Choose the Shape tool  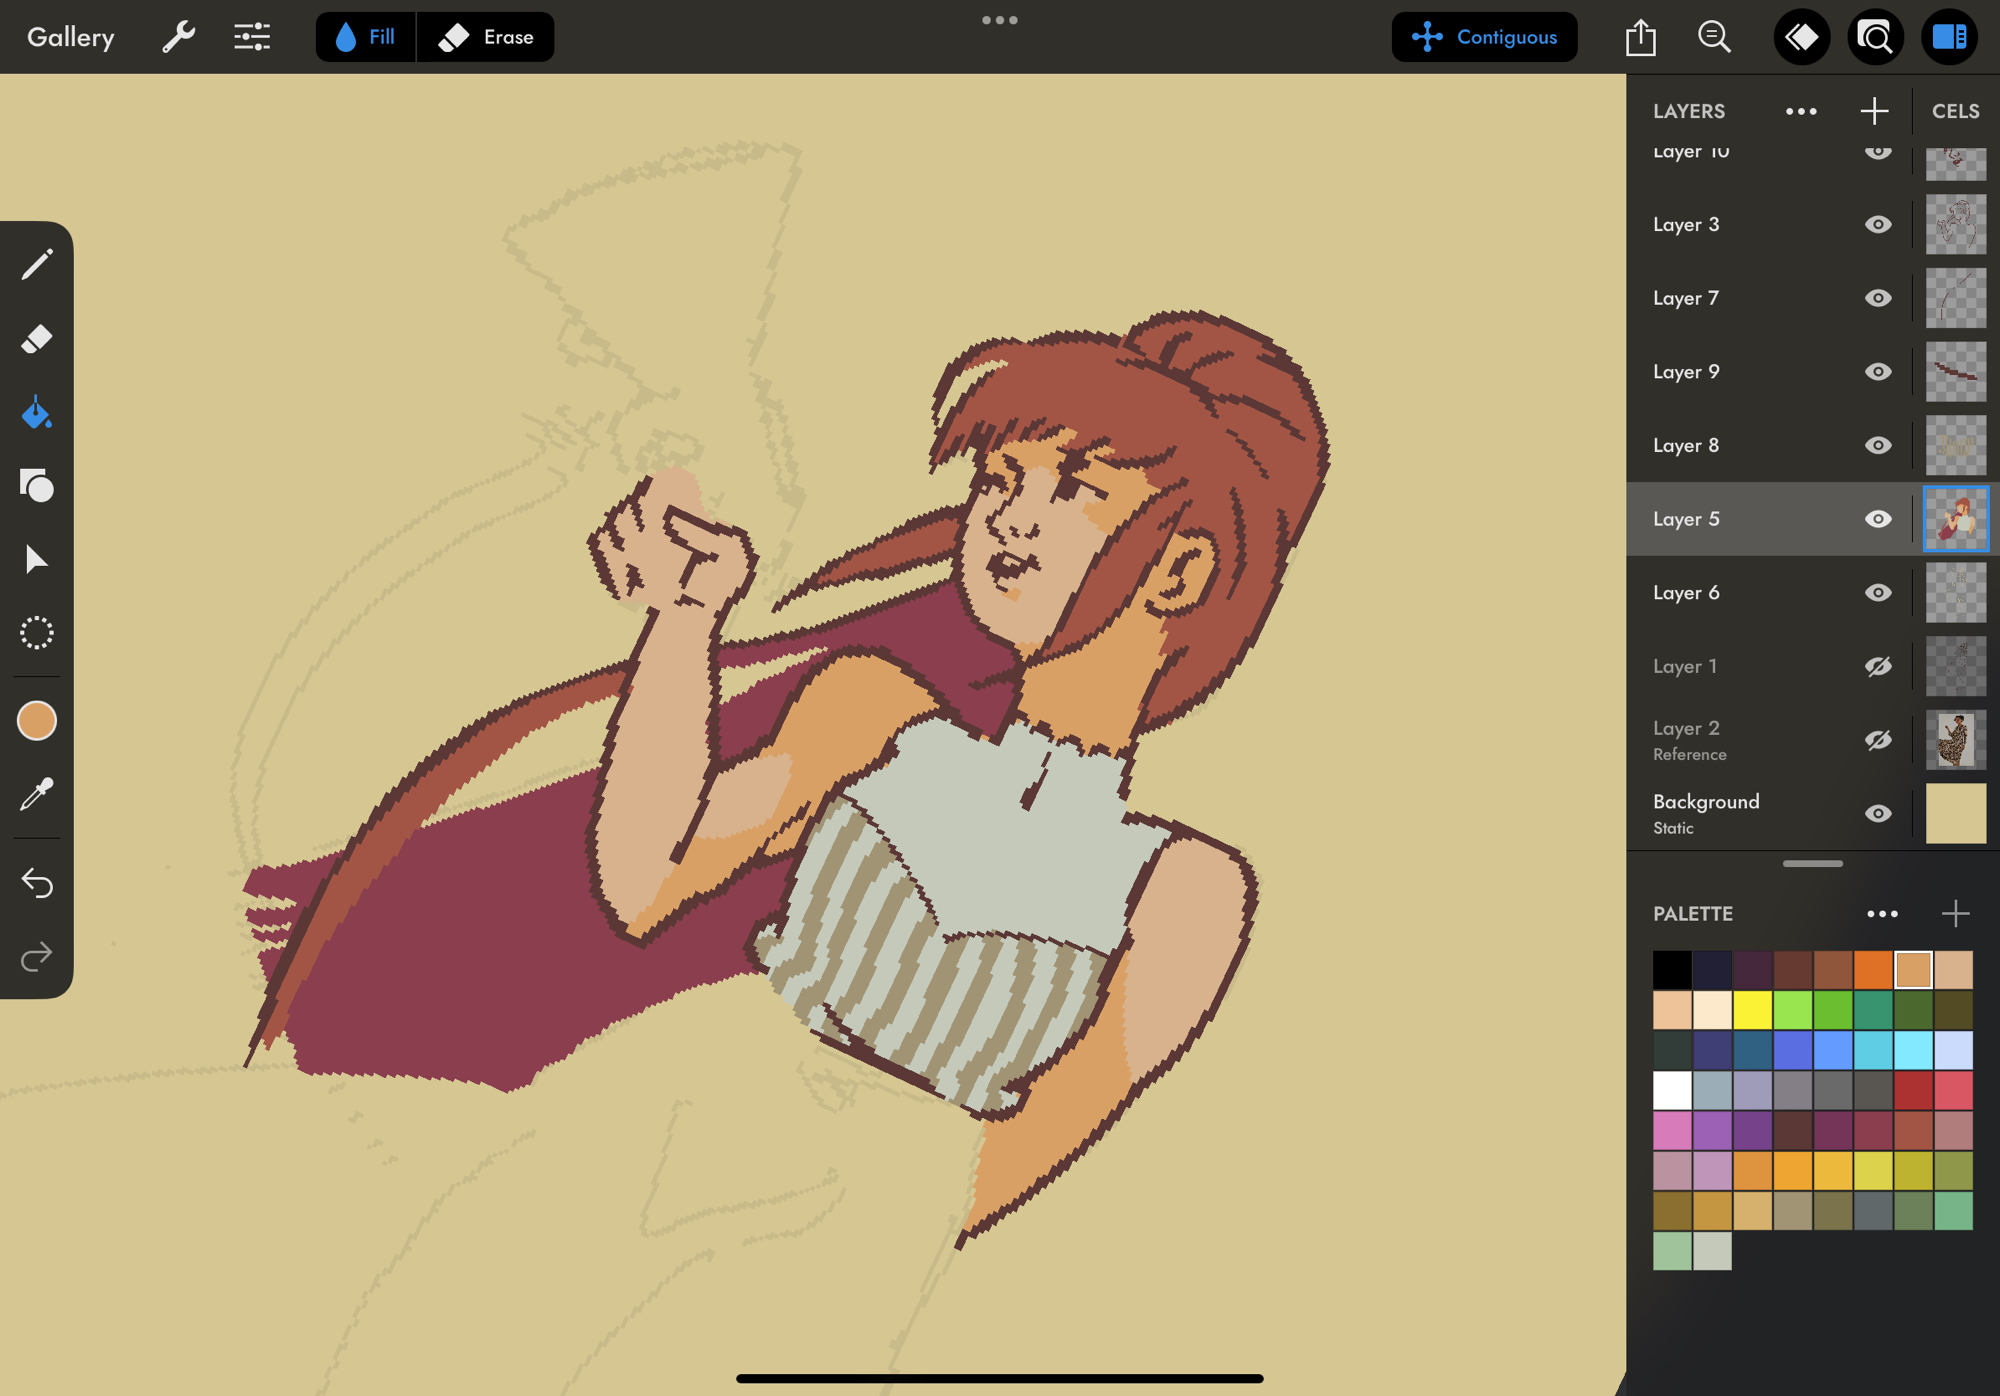37,486
